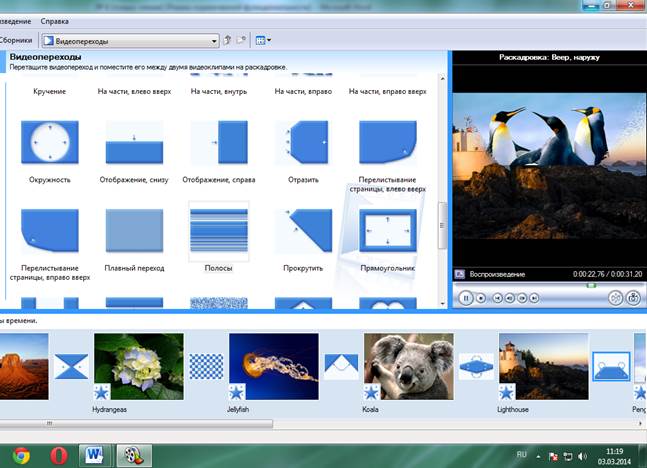The height and width of the screenshot is (468, 647).
Task: Click the effects star on Lighthouse clip
Action: tap(507, 392)
